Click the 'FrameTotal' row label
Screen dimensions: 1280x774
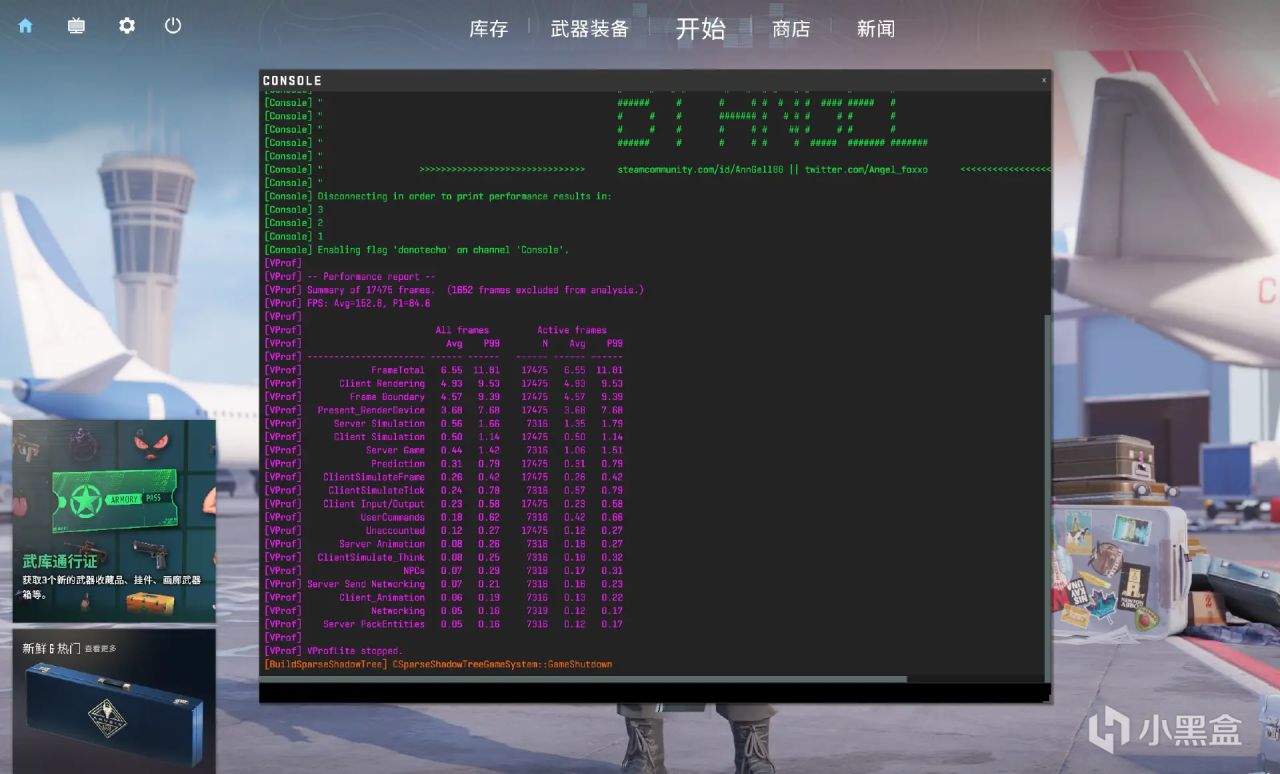398,370
